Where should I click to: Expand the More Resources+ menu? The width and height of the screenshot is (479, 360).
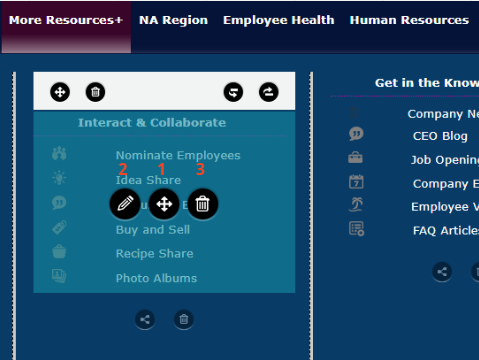point(66,20)
